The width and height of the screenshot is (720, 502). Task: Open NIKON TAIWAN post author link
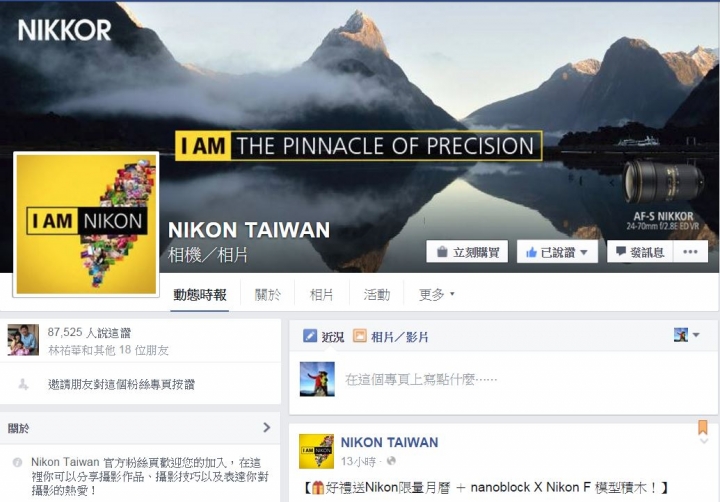389,442
